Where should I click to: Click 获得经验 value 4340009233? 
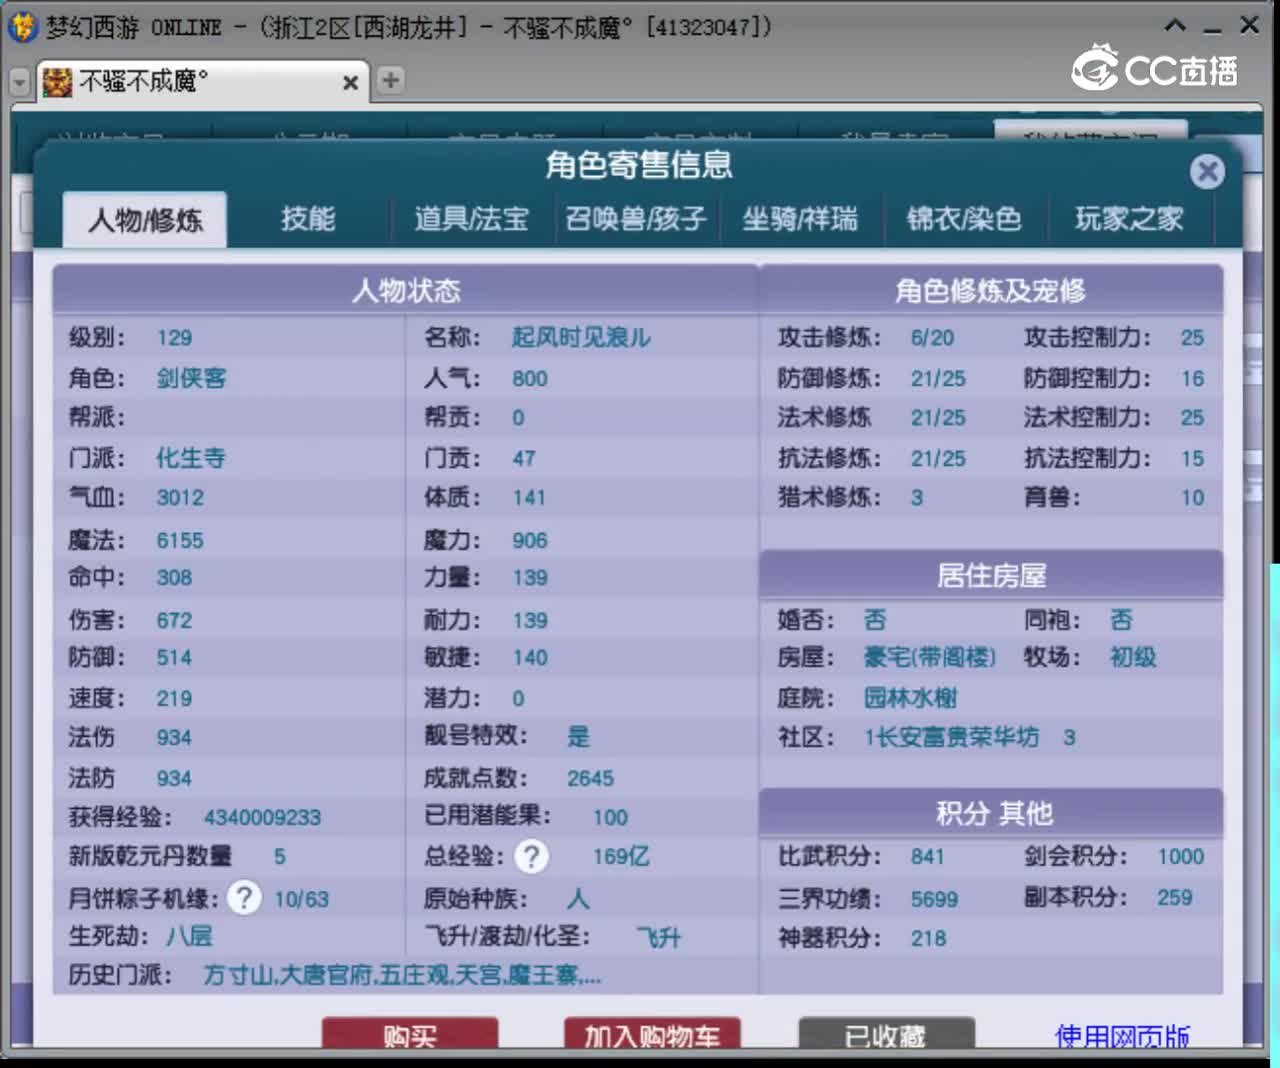(262, 818)
